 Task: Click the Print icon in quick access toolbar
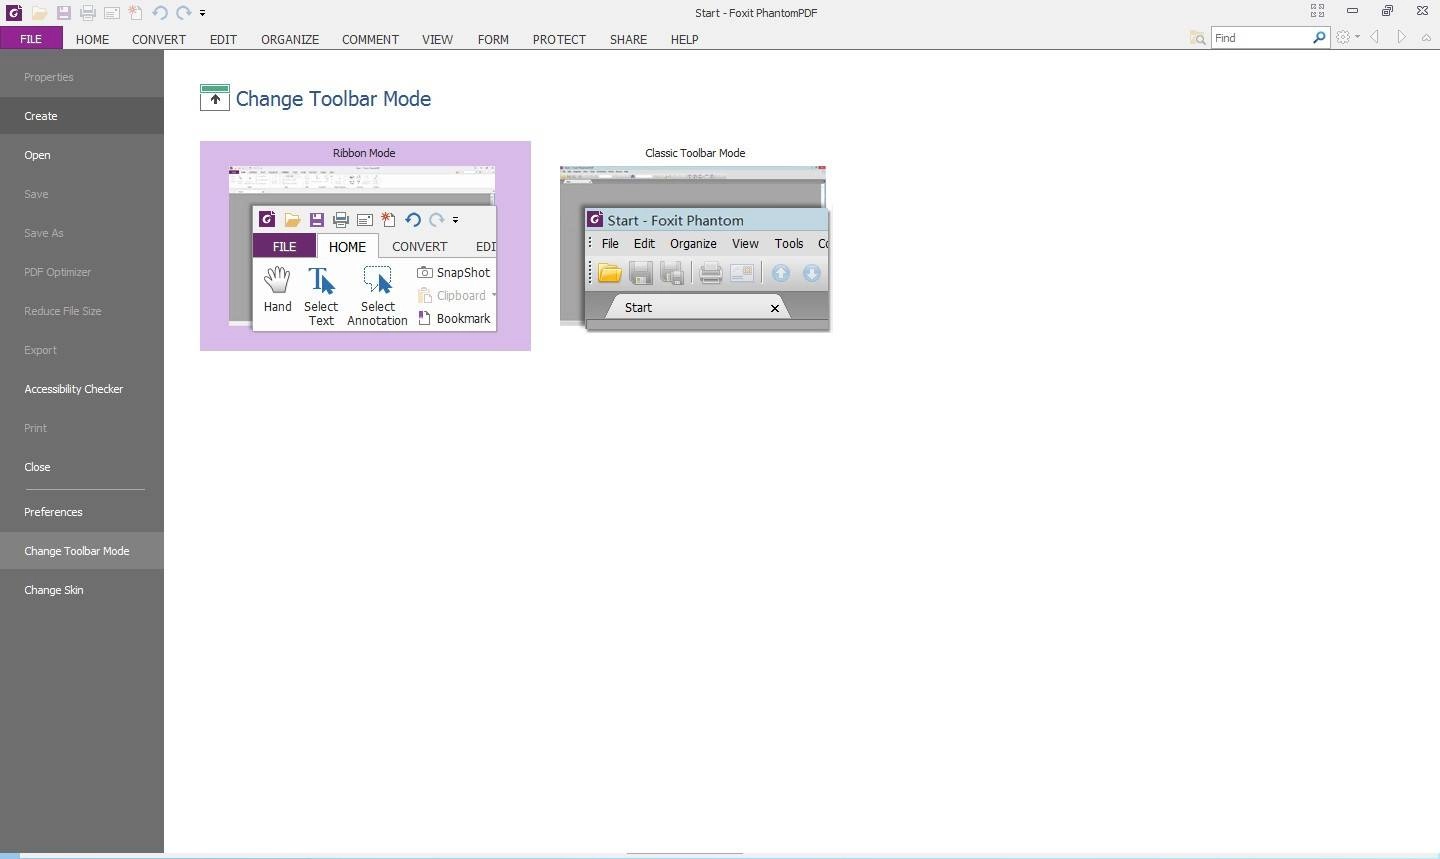87,13
